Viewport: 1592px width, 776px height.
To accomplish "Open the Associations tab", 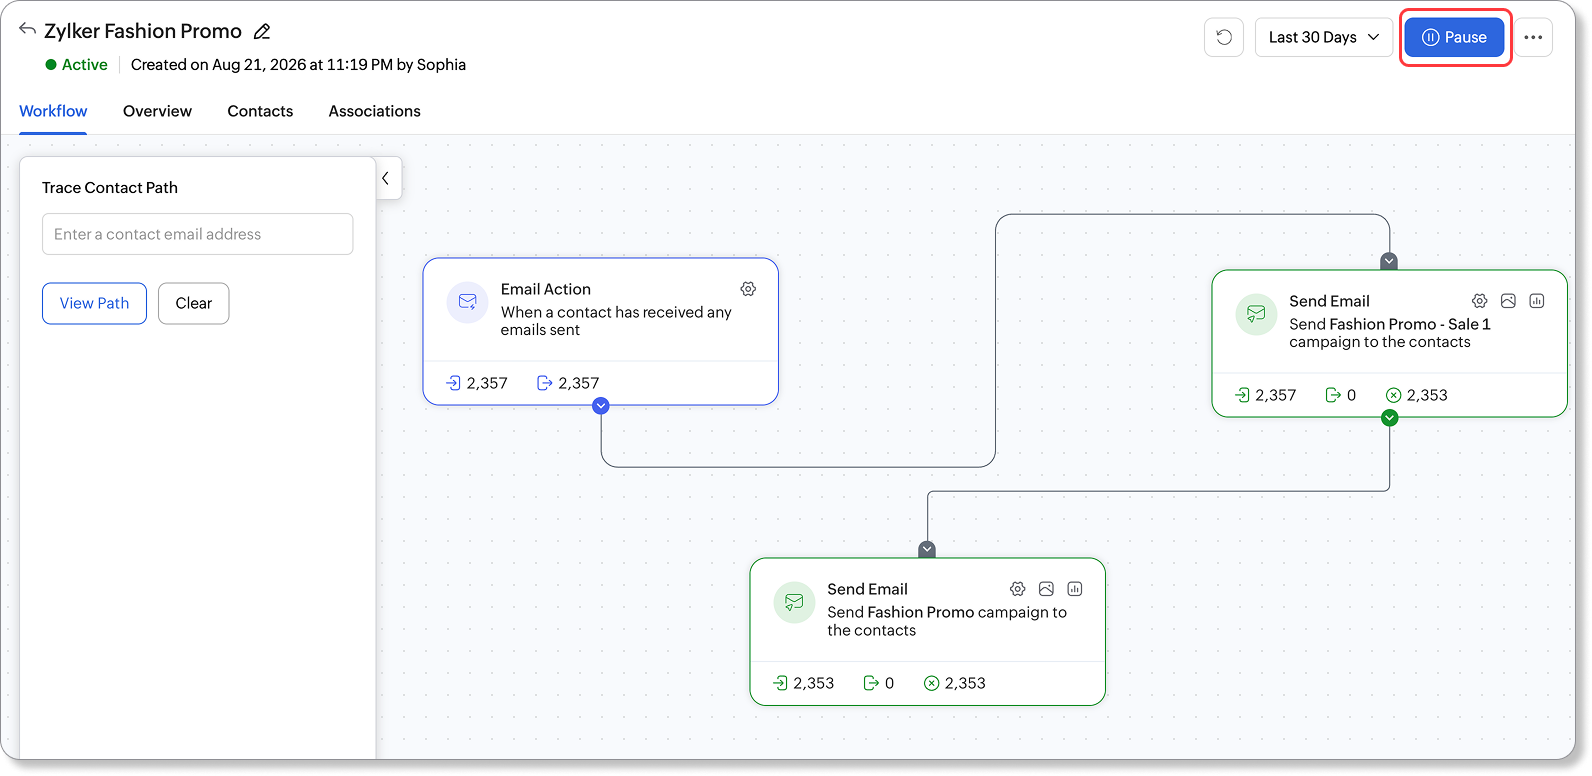I will click(x=374, y=111).
